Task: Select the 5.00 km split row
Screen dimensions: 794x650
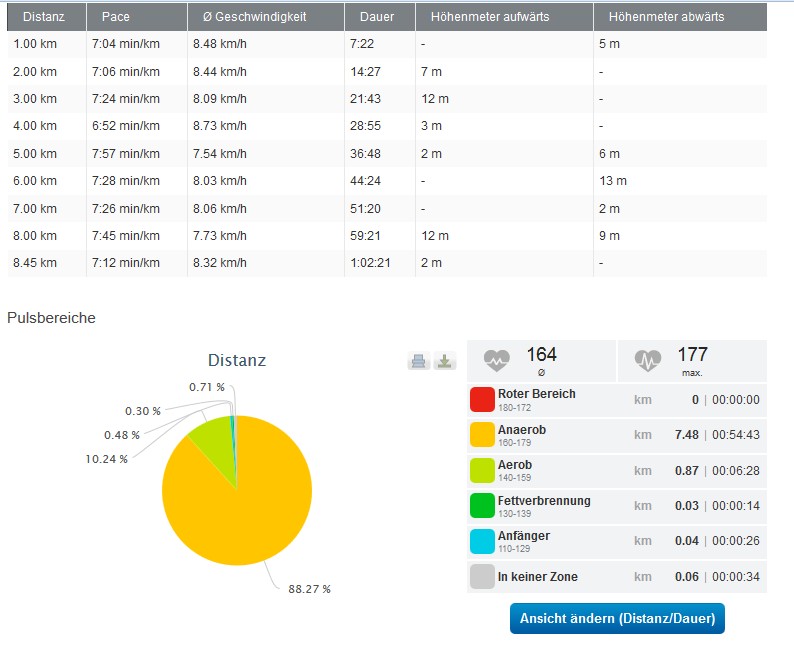Action: 386,154
